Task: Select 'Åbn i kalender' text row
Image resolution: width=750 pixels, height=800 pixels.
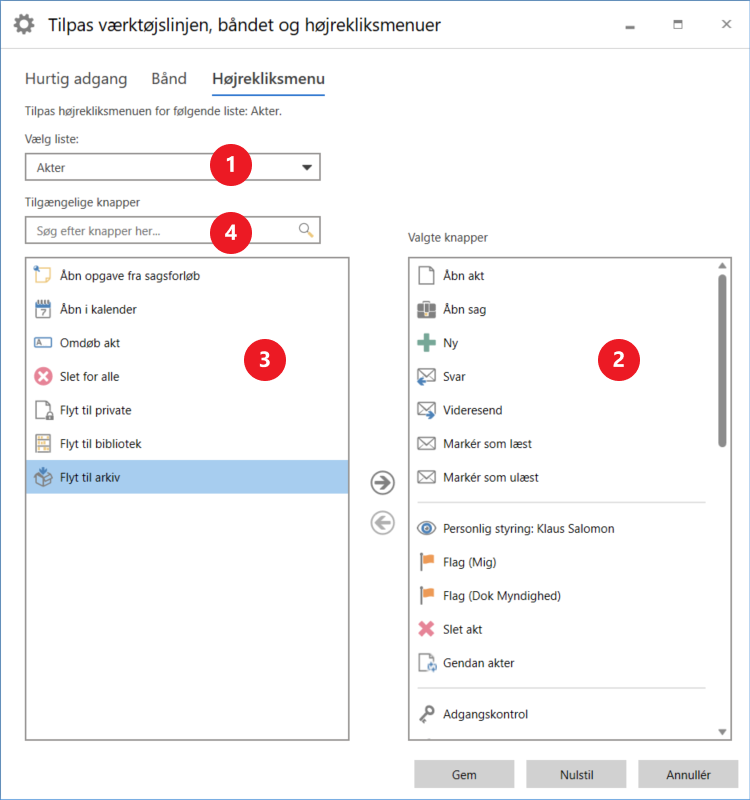Action: (x=98, y=309)
